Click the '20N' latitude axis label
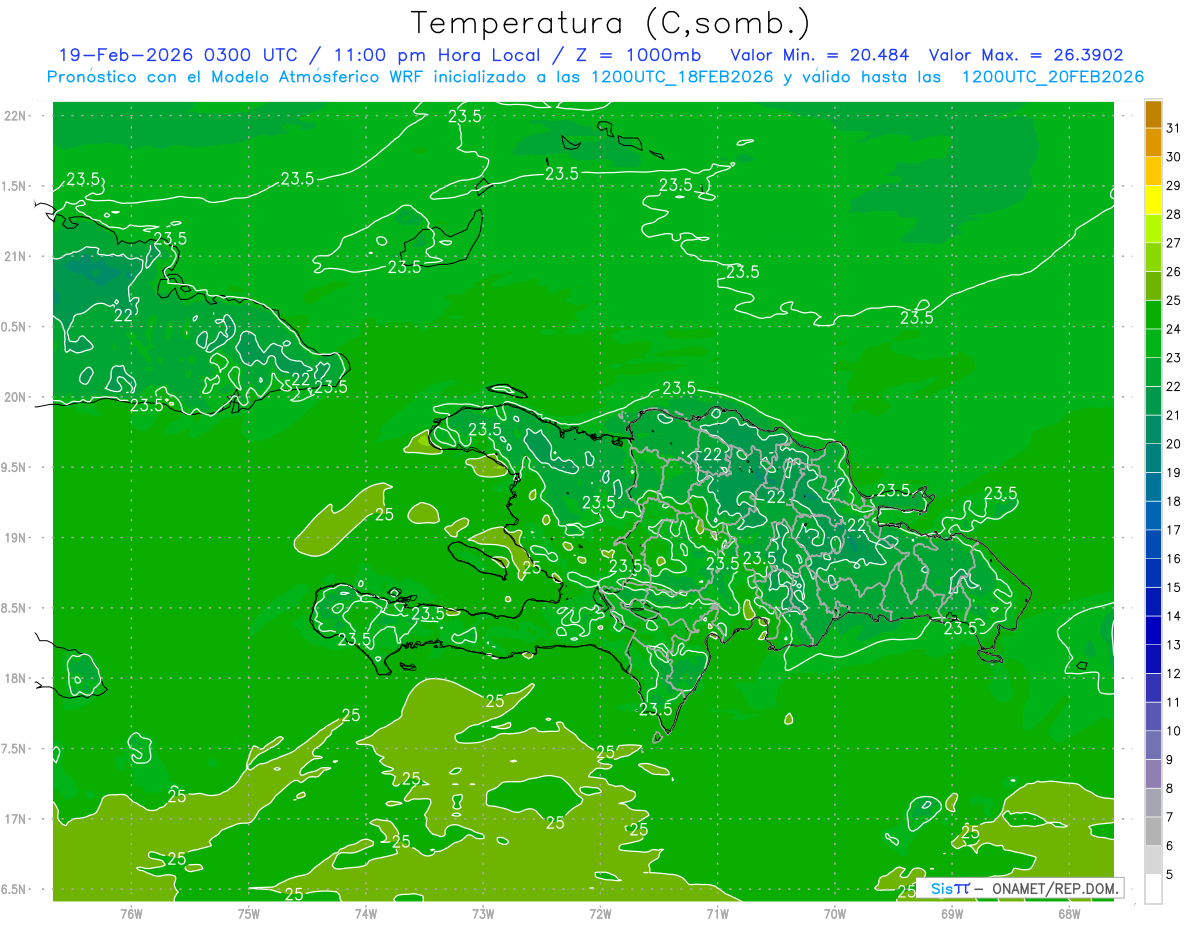Viewport: 1200px width, 927px height. pos(16,397)
